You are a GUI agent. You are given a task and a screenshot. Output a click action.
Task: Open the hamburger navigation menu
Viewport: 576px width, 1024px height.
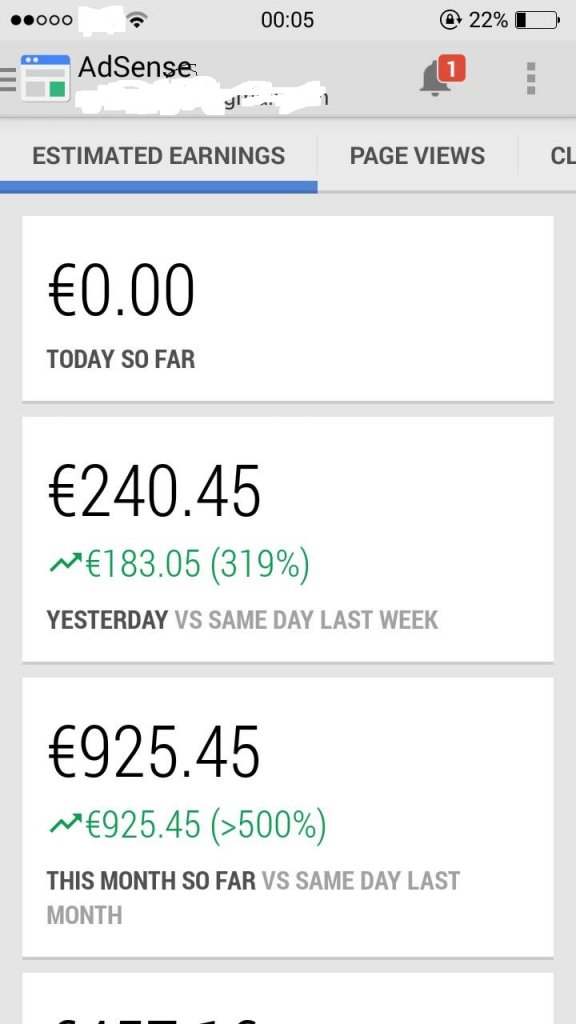pos(8,80)
